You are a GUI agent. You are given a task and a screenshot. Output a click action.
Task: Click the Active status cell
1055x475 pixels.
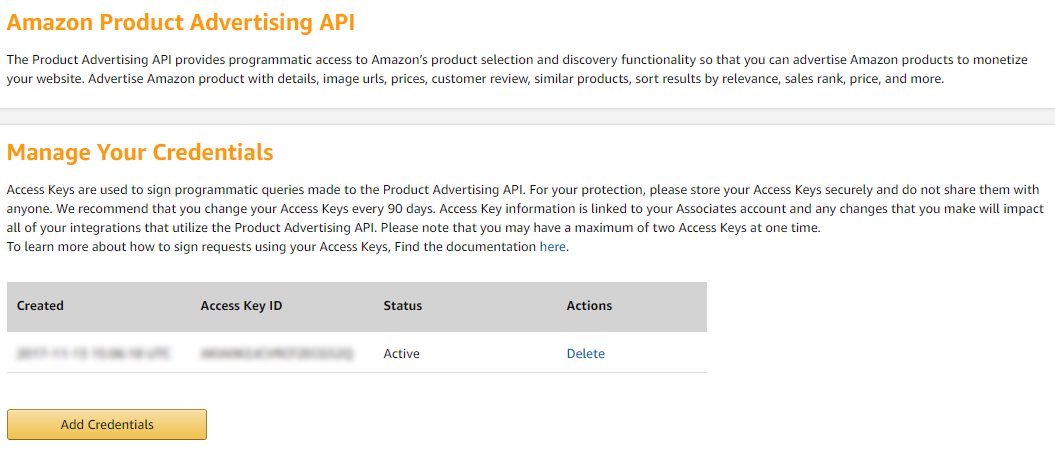[x=402, y=353]
